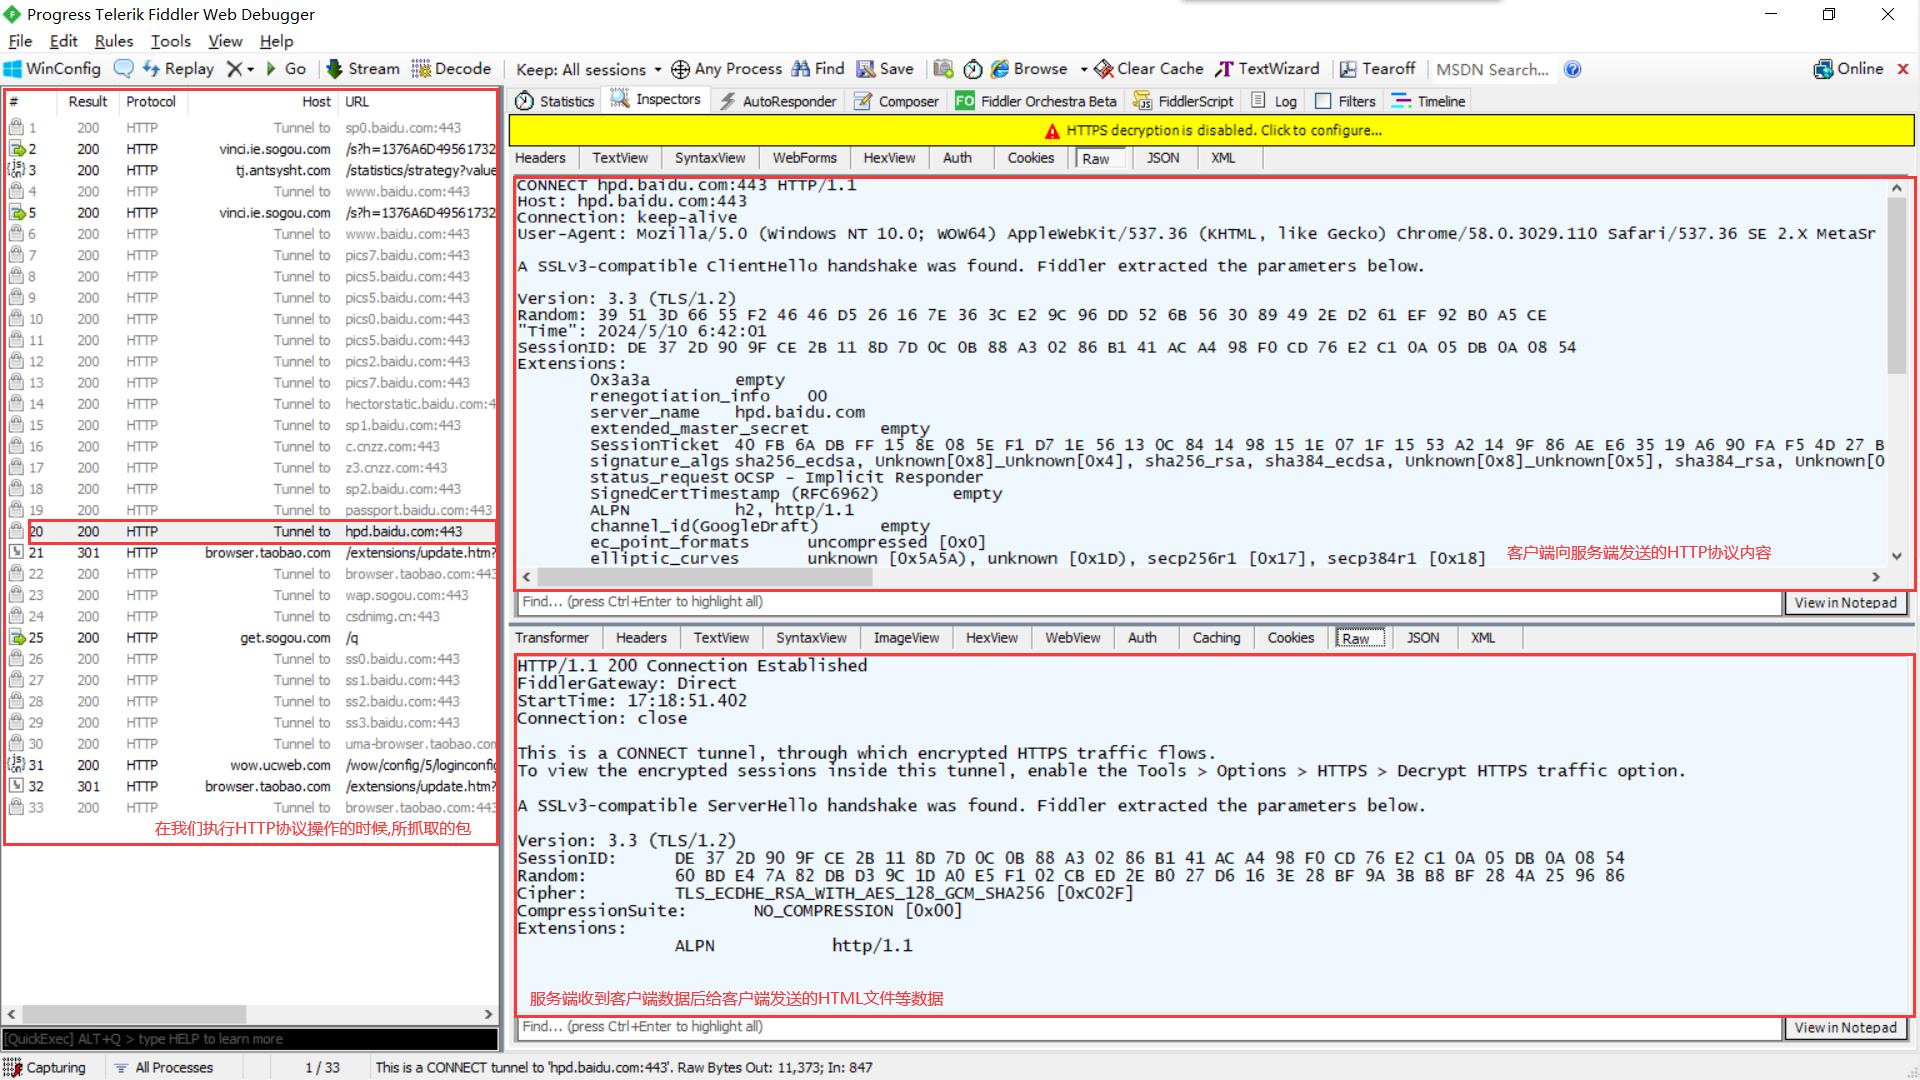
Task: Open the View menu
Action: point(225,41)
